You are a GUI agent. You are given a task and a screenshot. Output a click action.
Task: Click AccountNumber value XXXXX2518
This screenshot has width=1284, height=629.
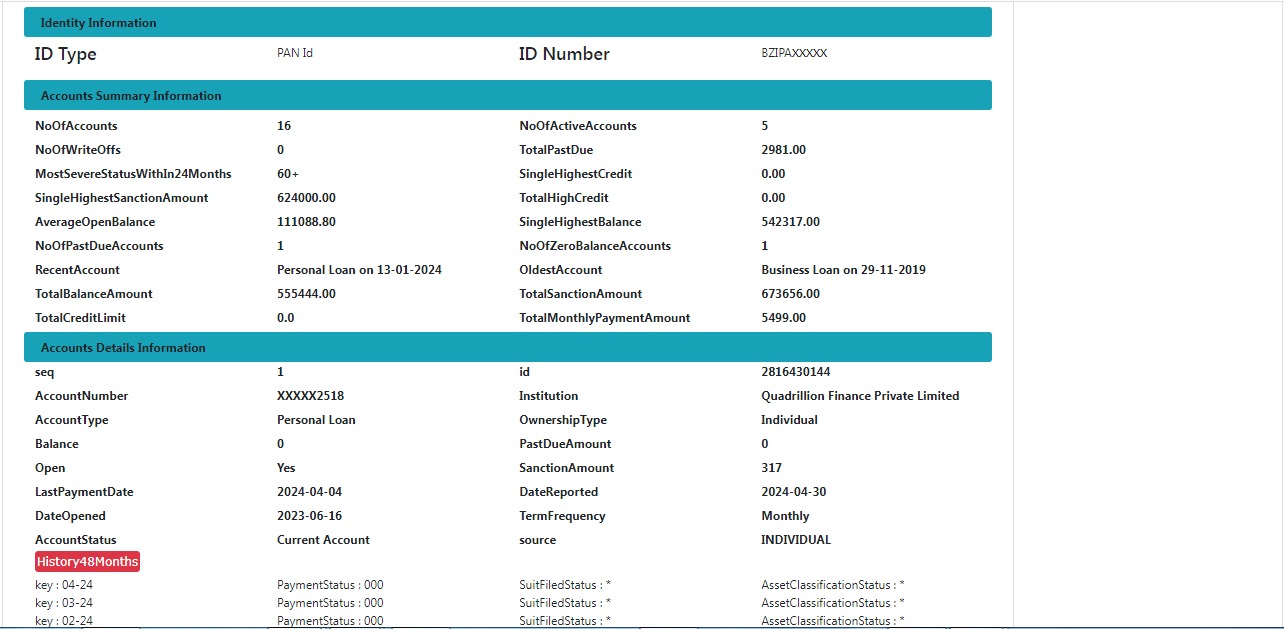coord(310,396)
